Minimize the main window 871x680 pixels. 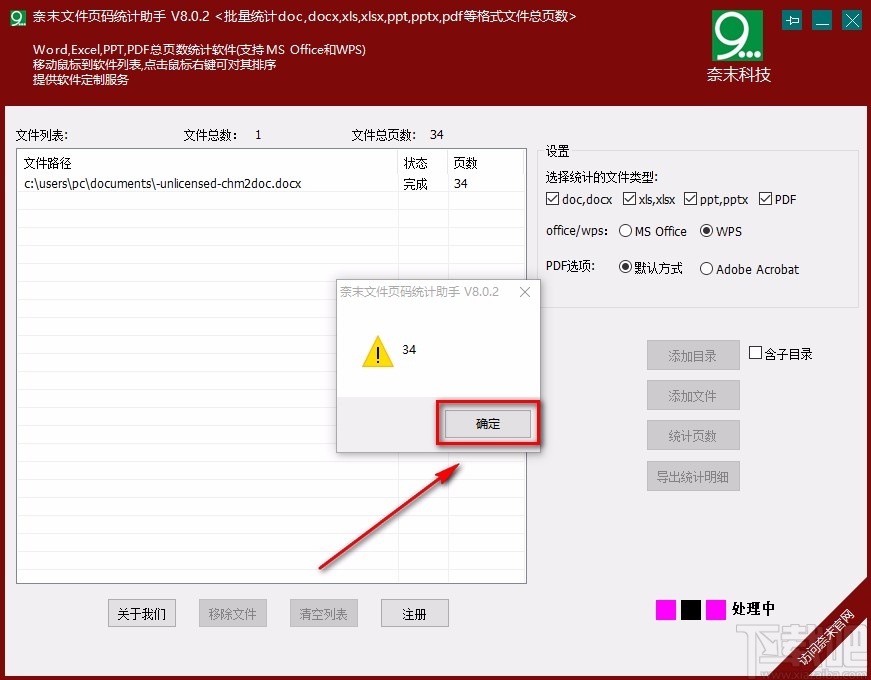point(822,21)
